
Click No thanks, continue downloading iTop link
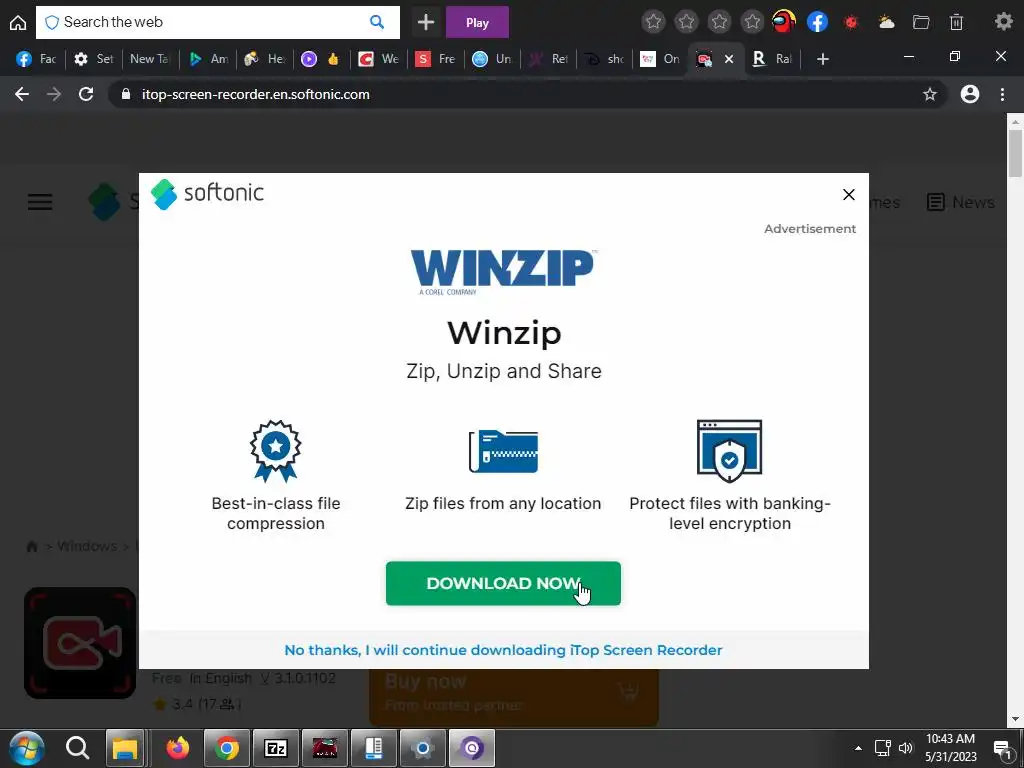[503, 650]
